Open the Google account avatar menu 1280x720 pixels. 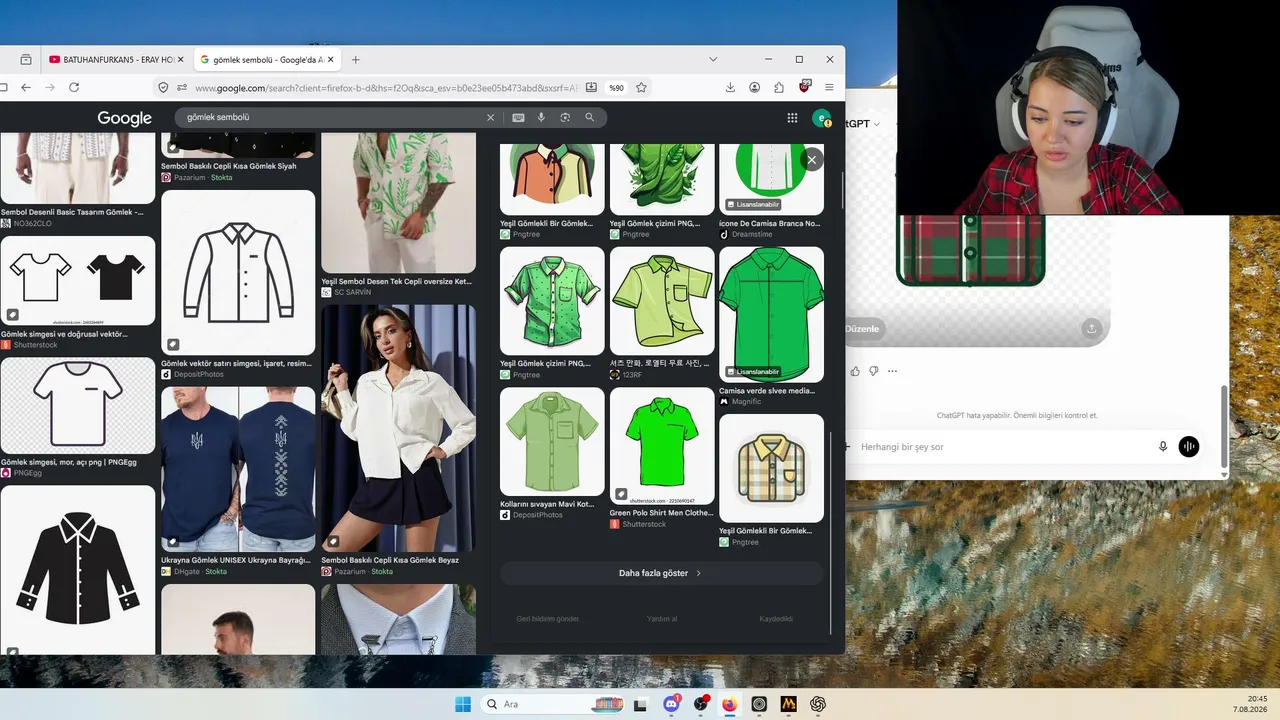tap(822, 118)
